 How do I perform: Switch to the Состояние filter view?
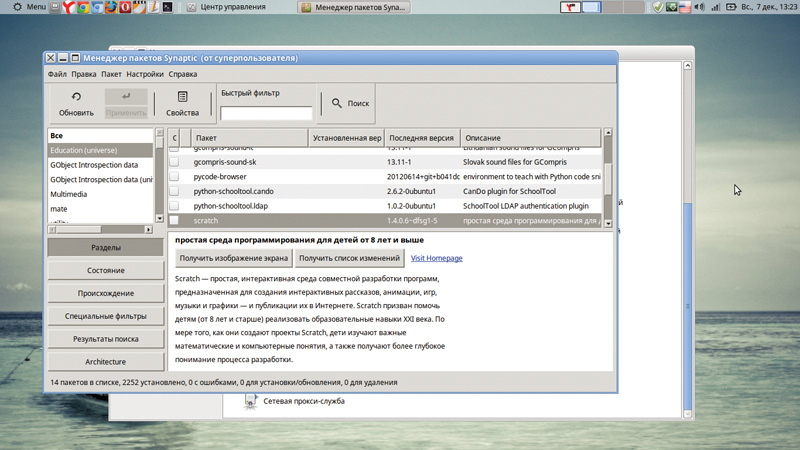pos(105,270)
